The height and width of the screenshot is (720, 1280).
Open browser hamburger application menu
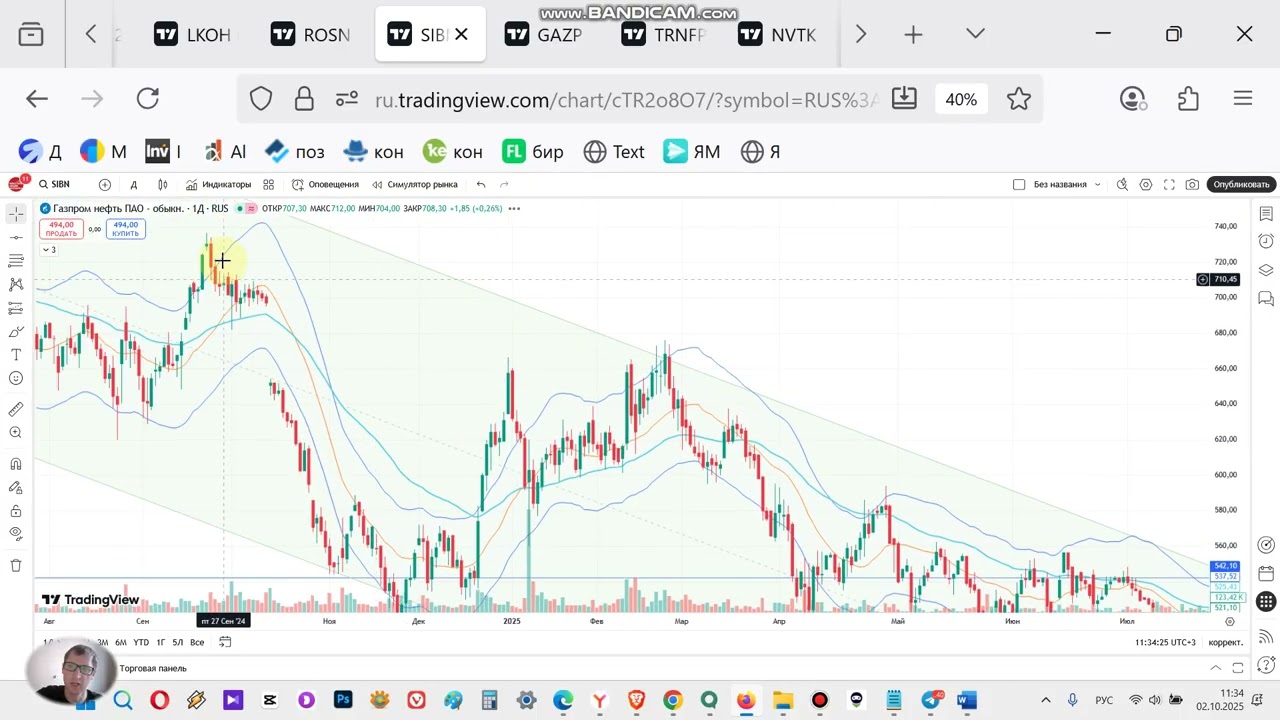1243,98
